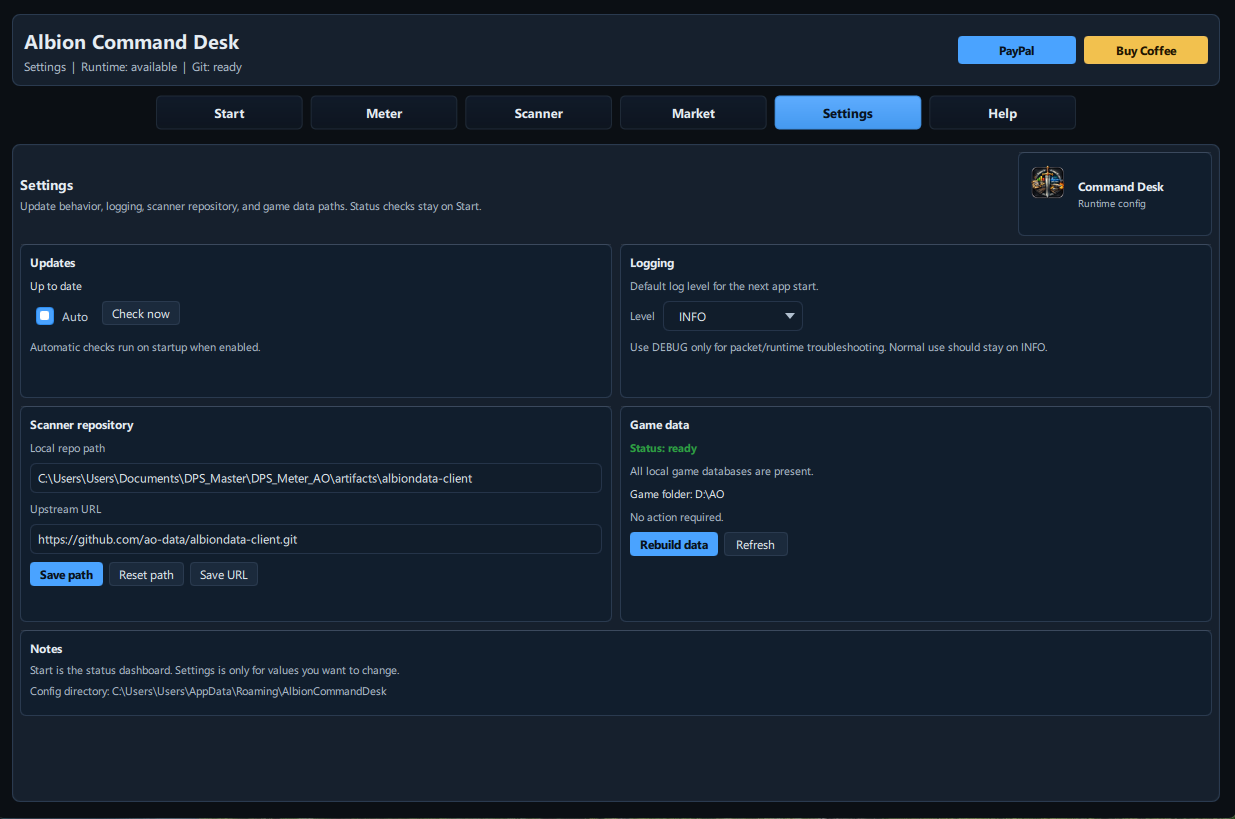This screenshot has height=819, width=1235.
Task: Refresh the Game data status
Action: [x=756, y=543]
